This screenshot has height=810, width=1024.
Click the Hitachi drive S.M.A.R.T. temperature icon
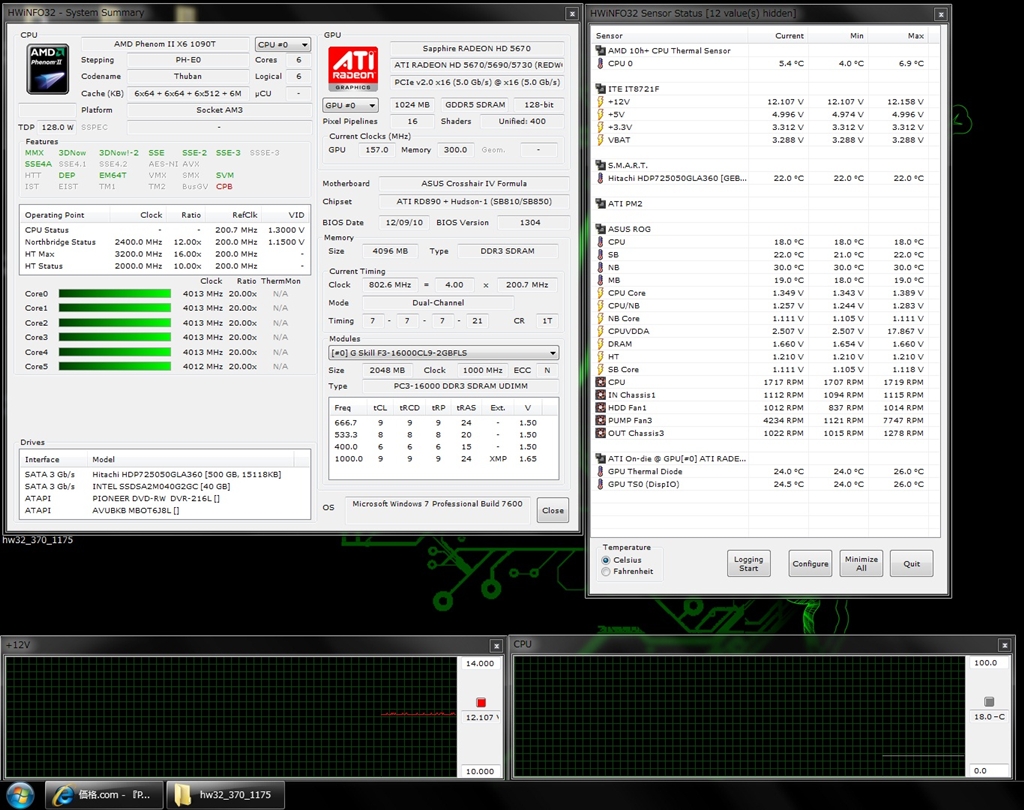[x=600, y=178]
